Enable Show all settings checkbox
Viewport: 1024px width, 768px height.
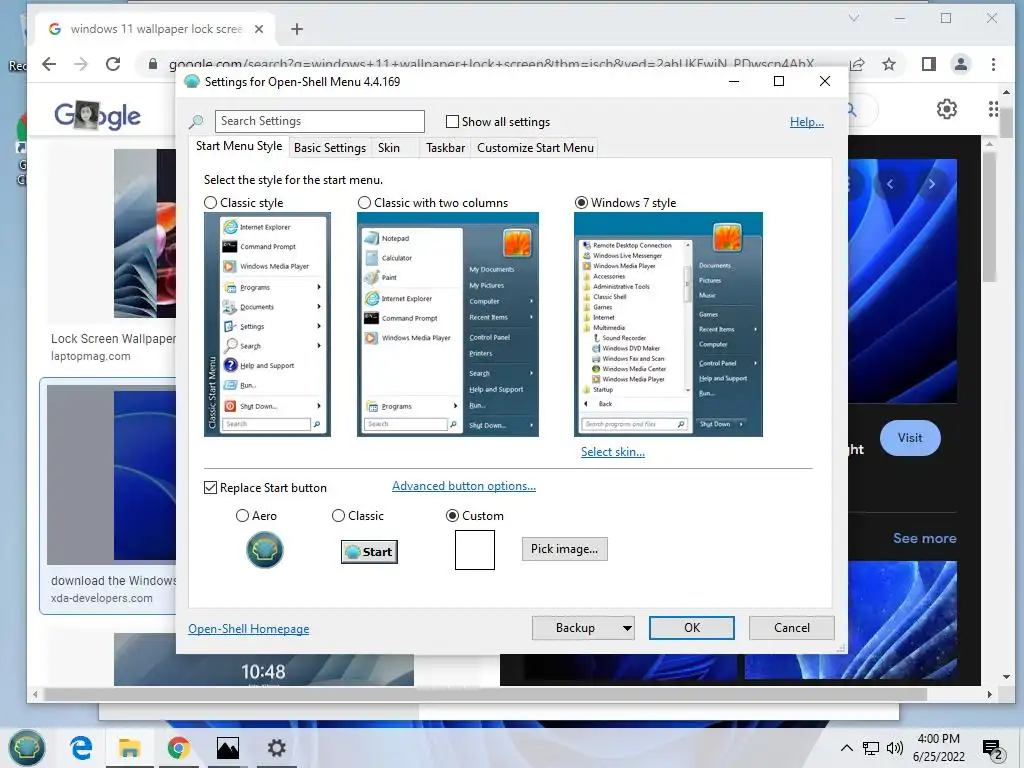[x=452, y=121]
